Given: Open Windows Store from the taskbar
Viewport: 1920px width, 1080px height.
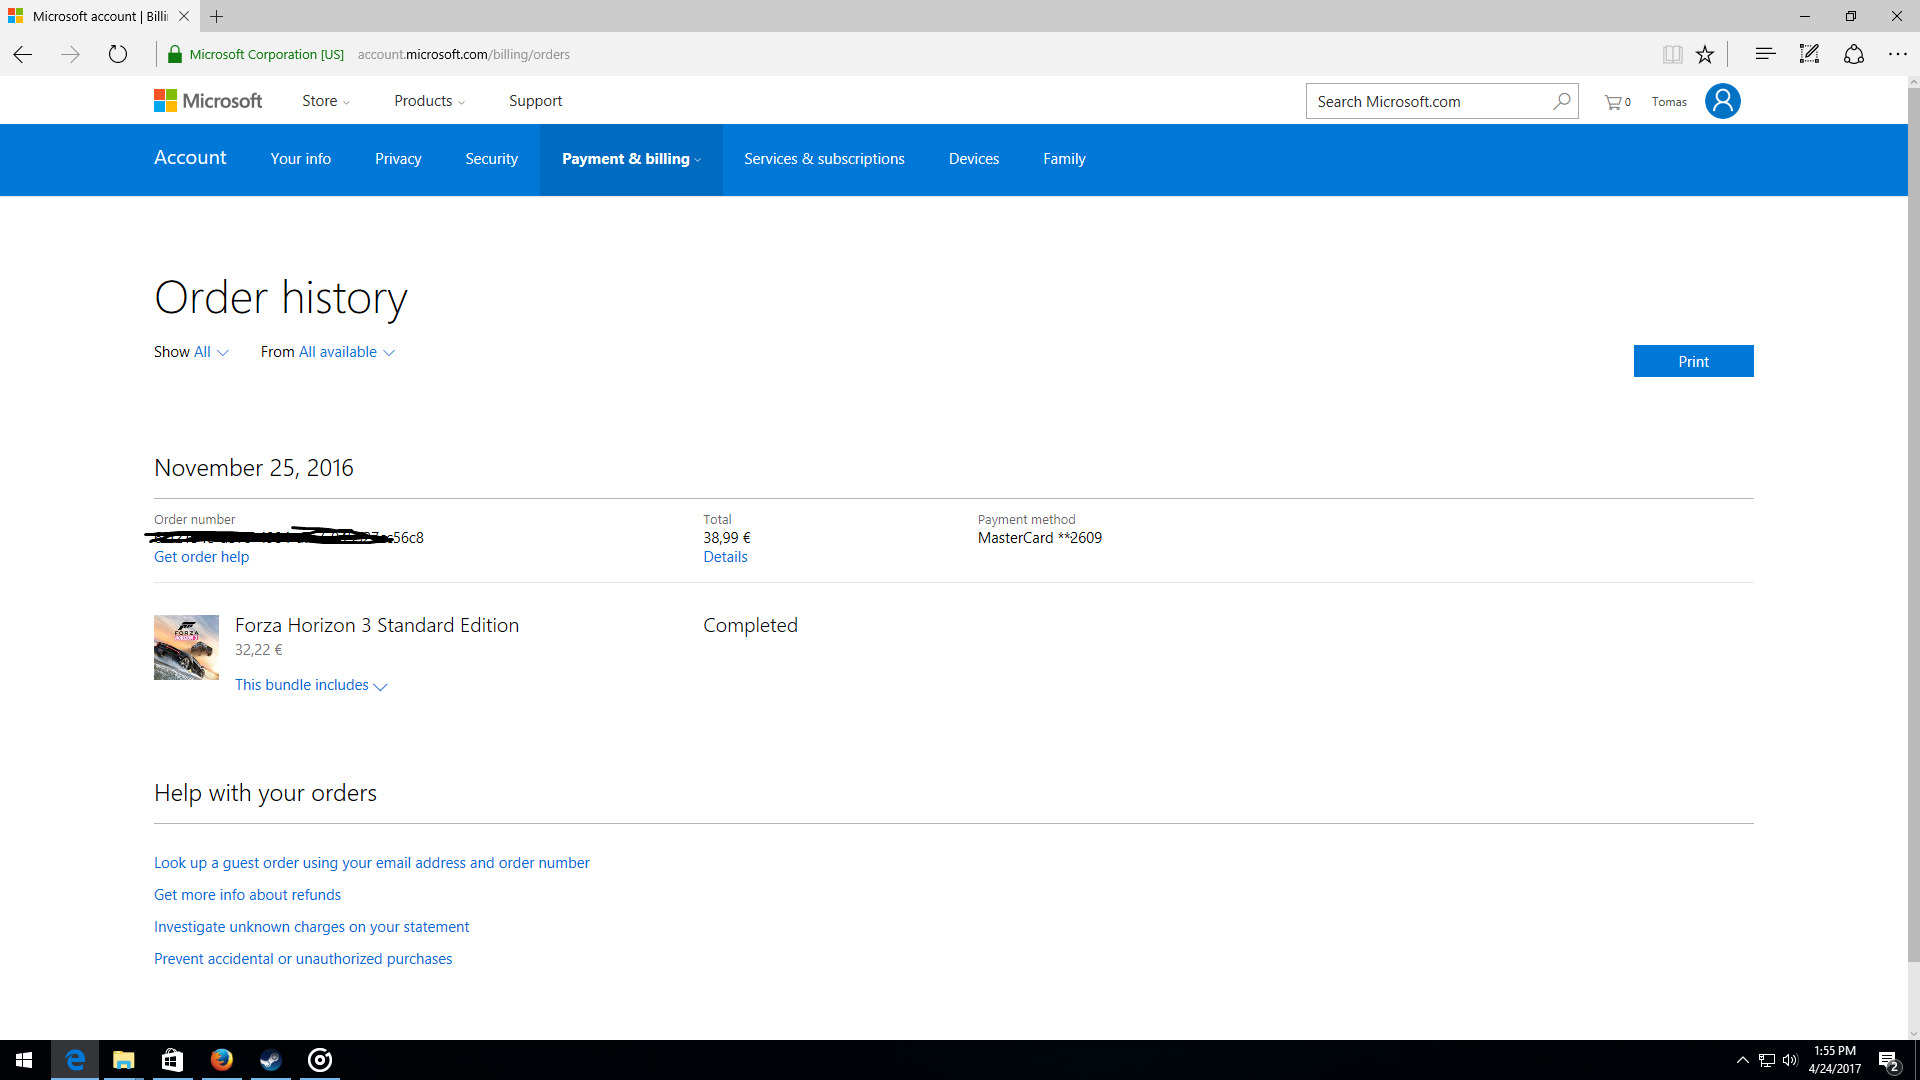Looking at the screenshot, I should [x=172, y=1060].
